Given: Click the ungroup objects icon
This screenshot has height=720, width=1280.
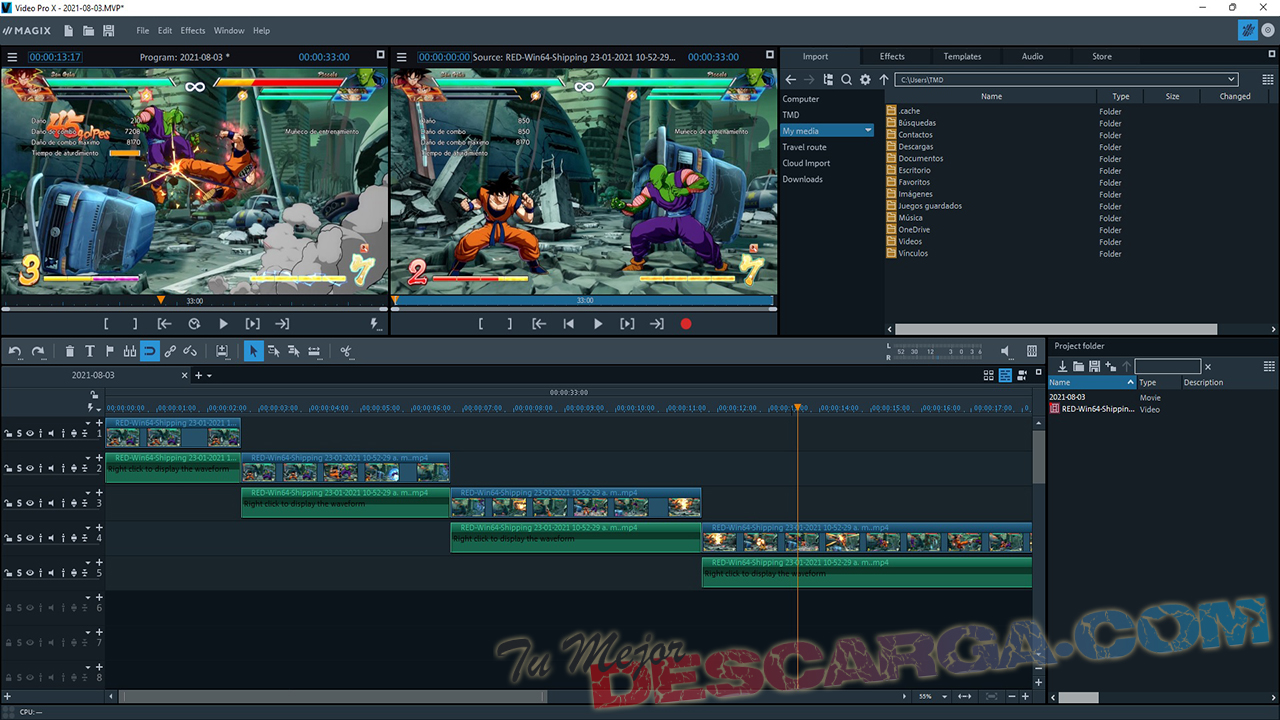Looking at the screenshot, I should (190, 351).
